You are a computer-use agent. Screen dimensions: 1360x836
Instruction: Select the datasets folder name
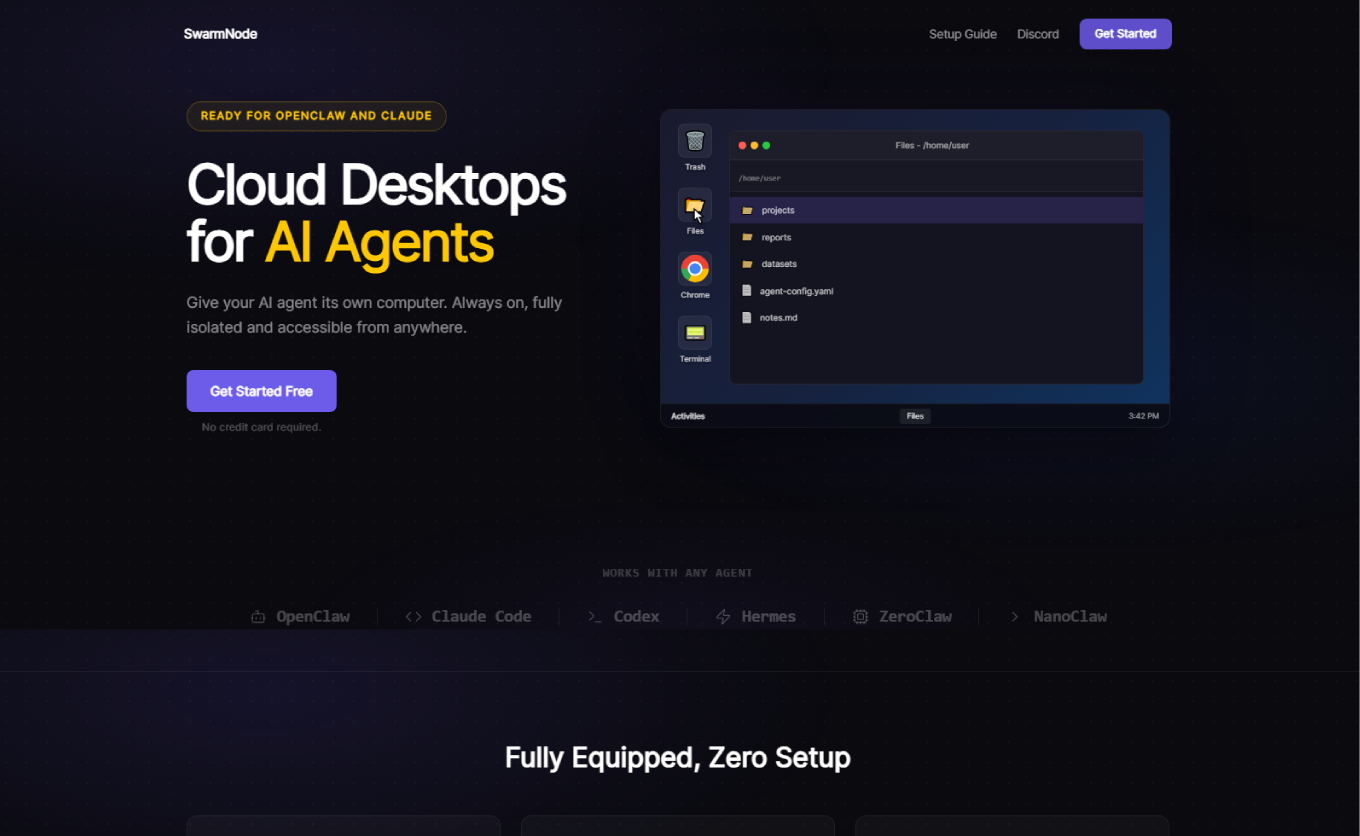coord(779,264)
